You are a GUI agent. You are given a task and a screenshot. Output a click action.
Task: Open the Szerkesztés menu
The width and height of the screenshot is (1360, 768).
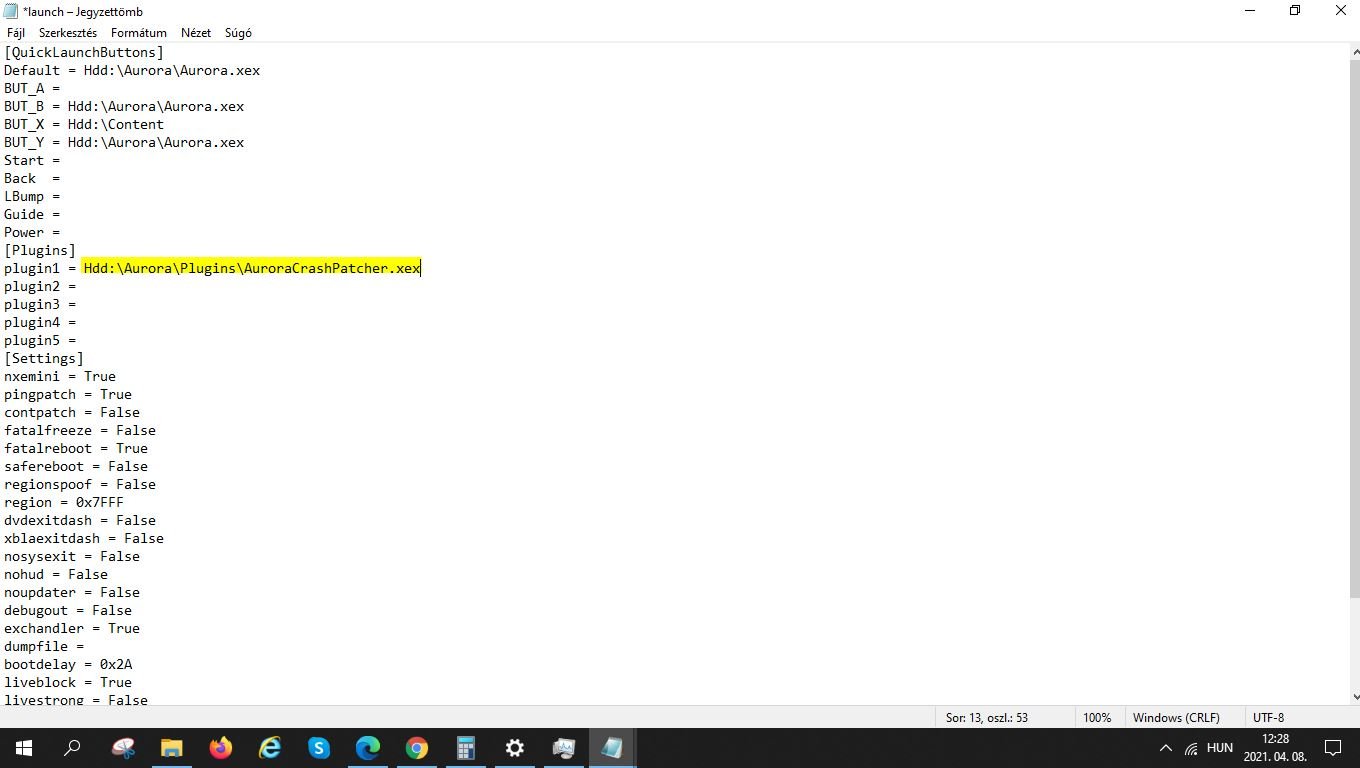(x=68, y=32)
